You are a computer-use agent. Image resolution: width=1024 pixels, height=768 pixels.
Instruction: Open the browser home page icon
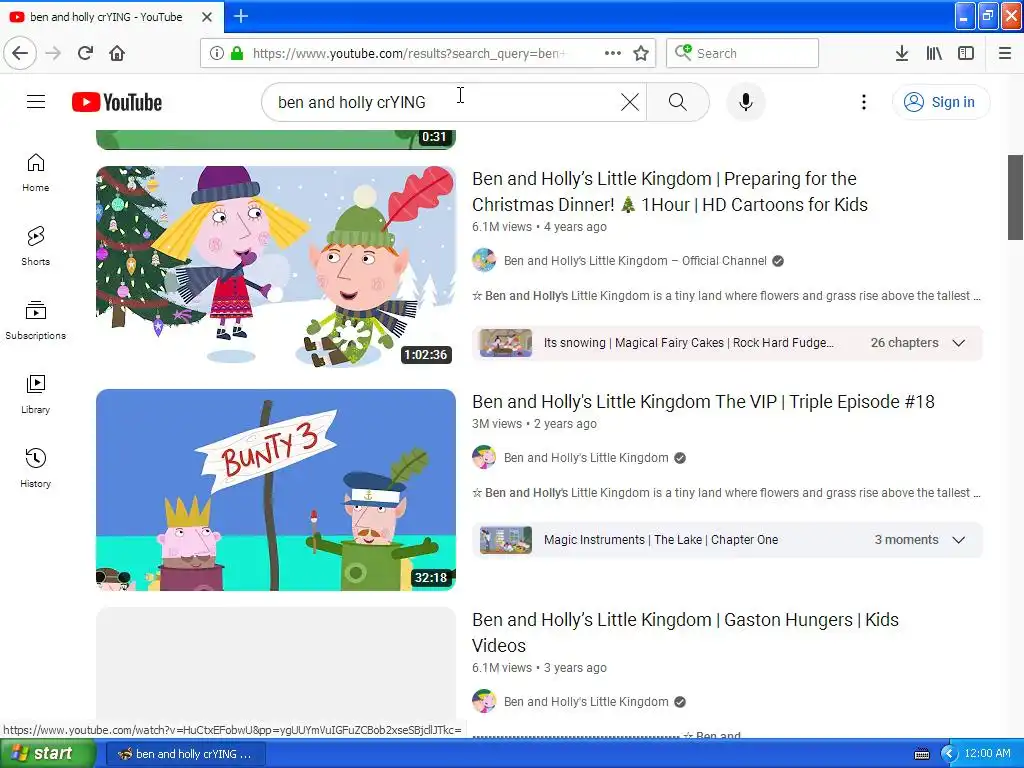(117, 53)
